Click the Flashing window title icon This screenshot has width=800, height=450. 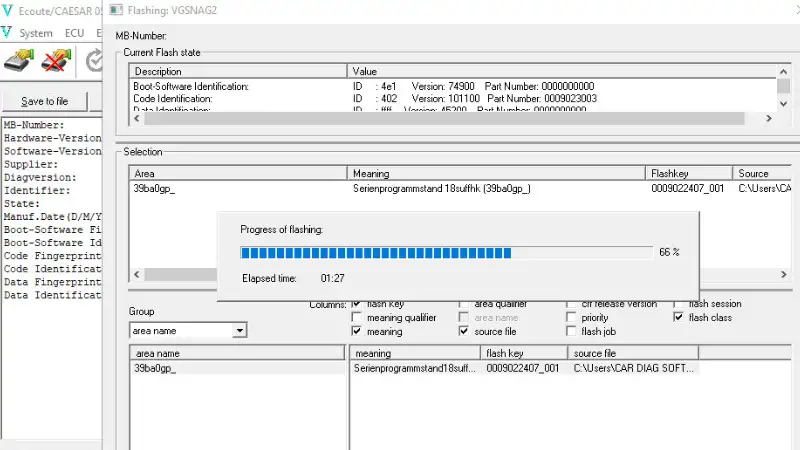click(x=116, y=10)
